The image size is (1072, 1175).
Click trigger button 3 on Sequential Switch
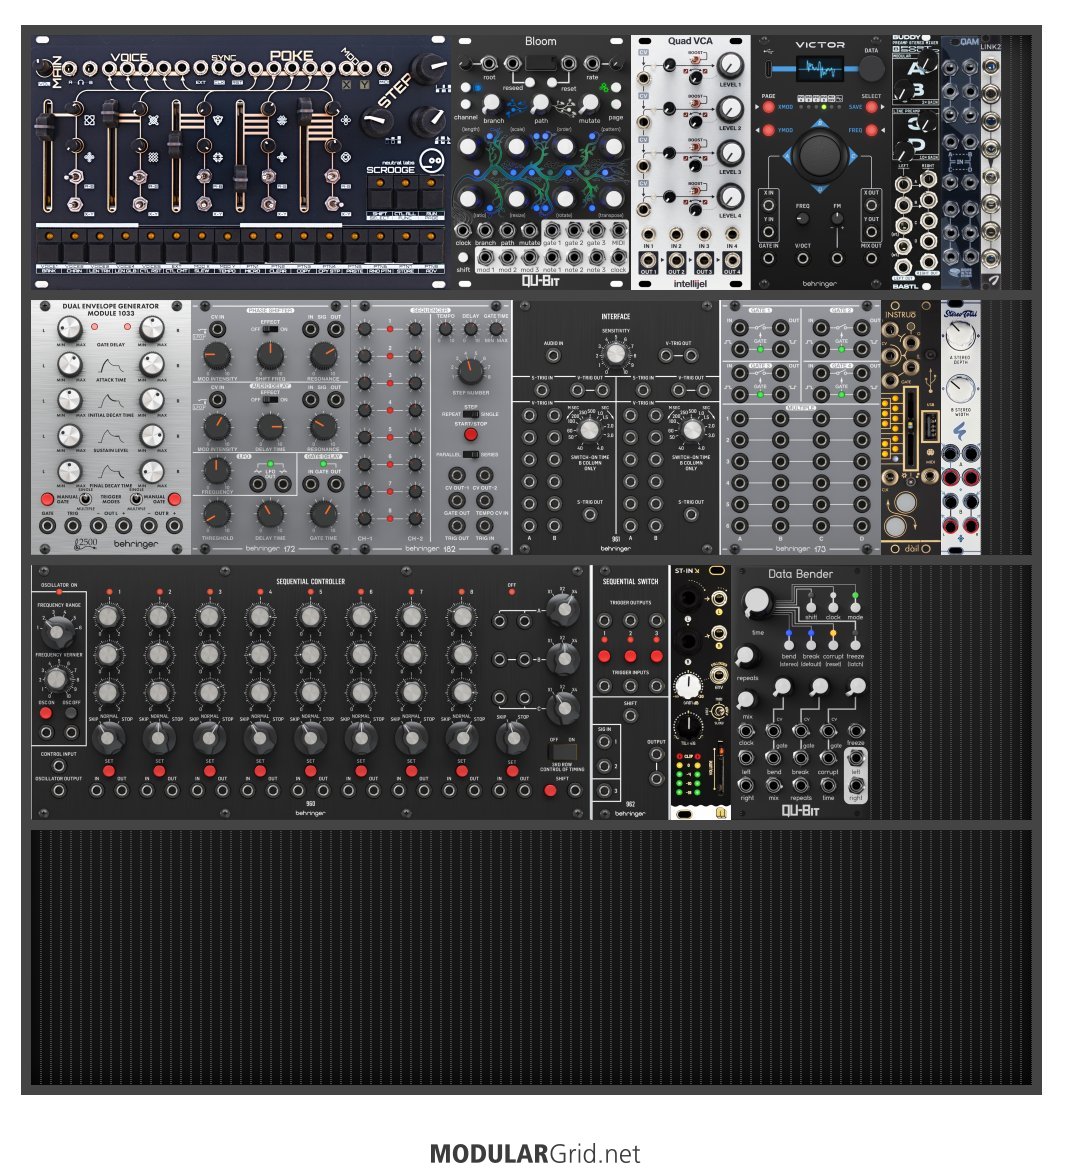tap(656, 656)
